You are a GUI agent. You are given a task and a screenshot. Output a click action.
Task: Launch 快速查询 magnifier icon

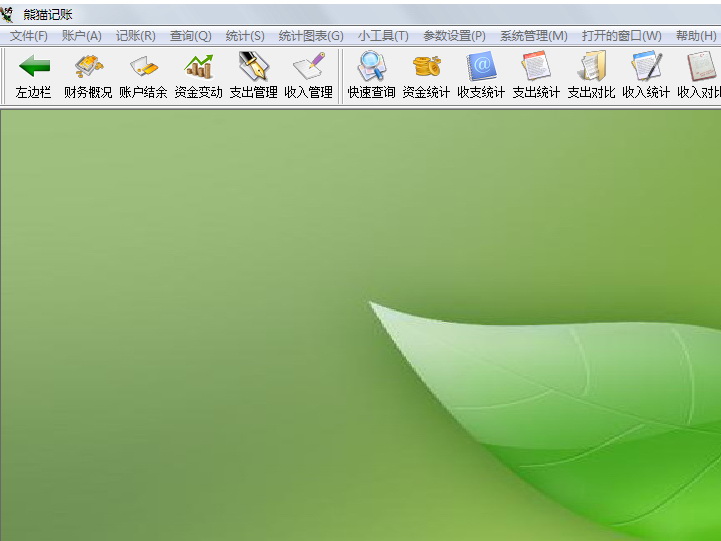[x=371, y=68]
